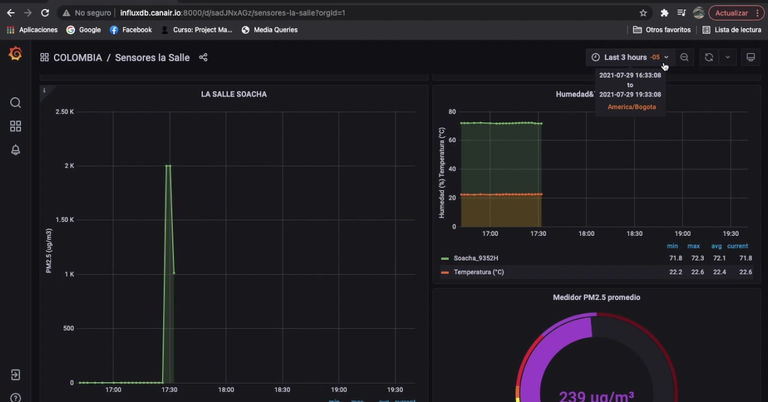768x402 pixels.
Task: Open Alerting bell in sidebar
Action: point(15,150)
